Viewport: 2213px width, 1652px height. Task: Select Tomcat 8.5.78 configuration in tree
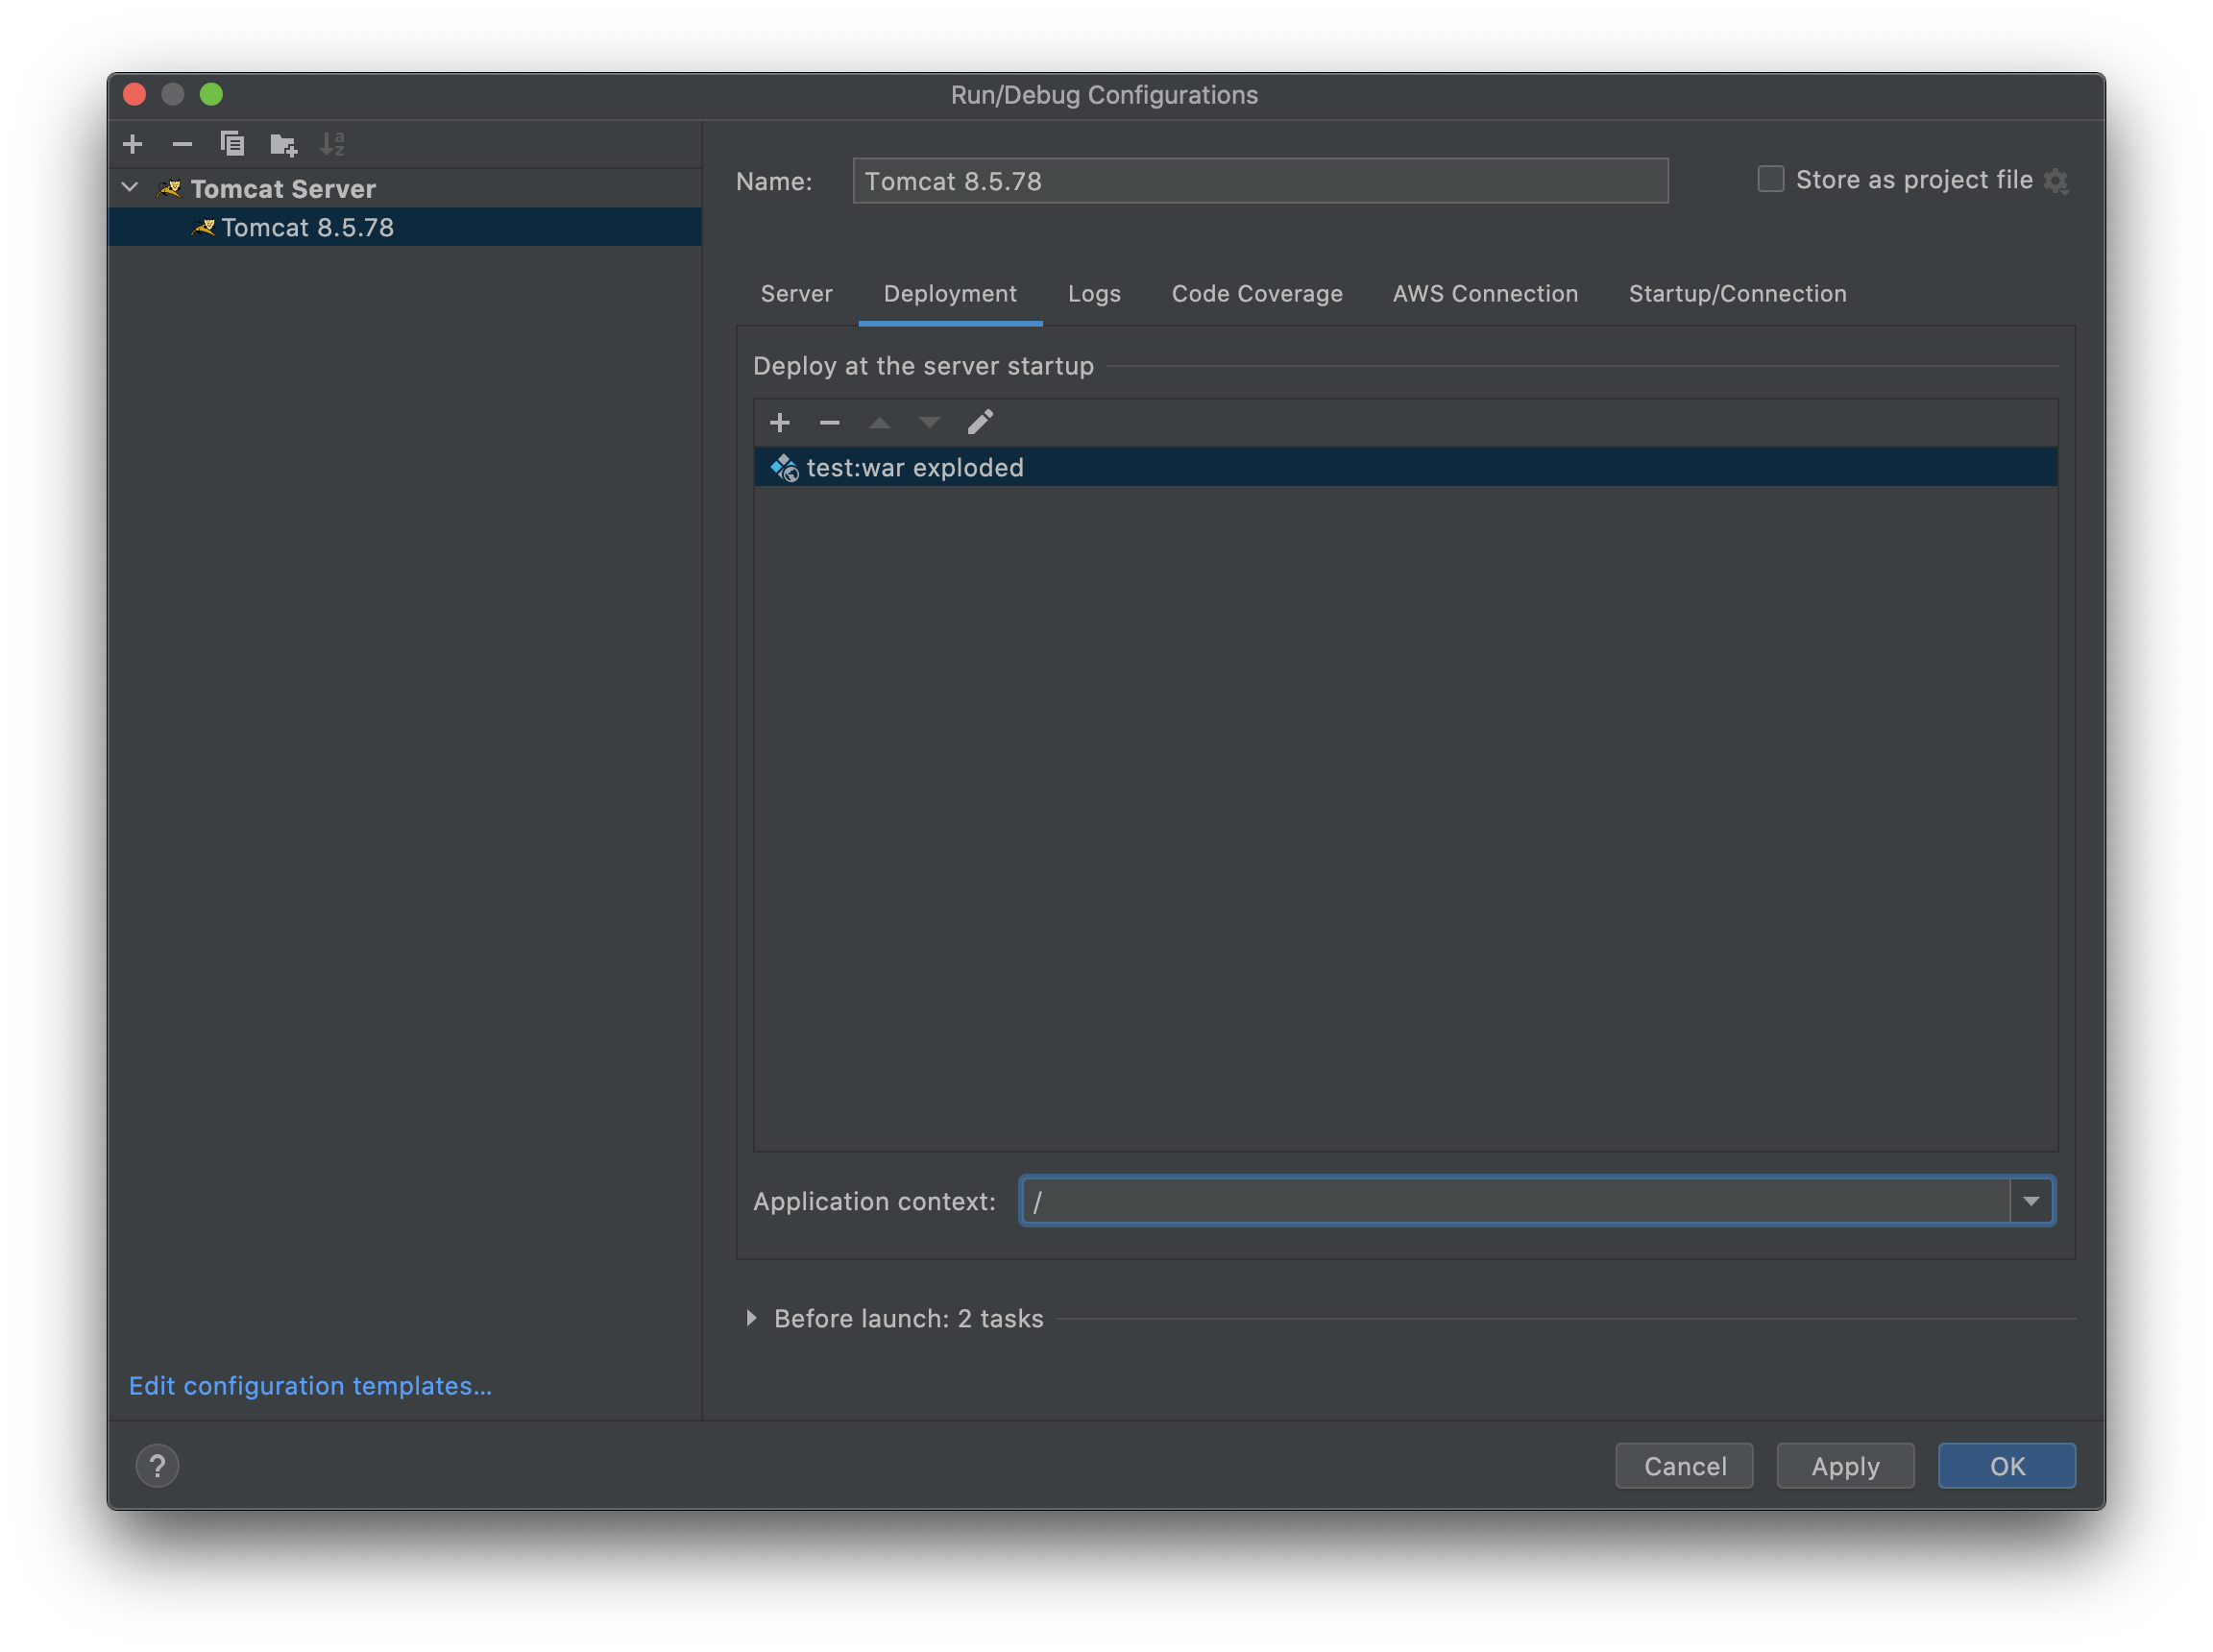tap(307, 228)
